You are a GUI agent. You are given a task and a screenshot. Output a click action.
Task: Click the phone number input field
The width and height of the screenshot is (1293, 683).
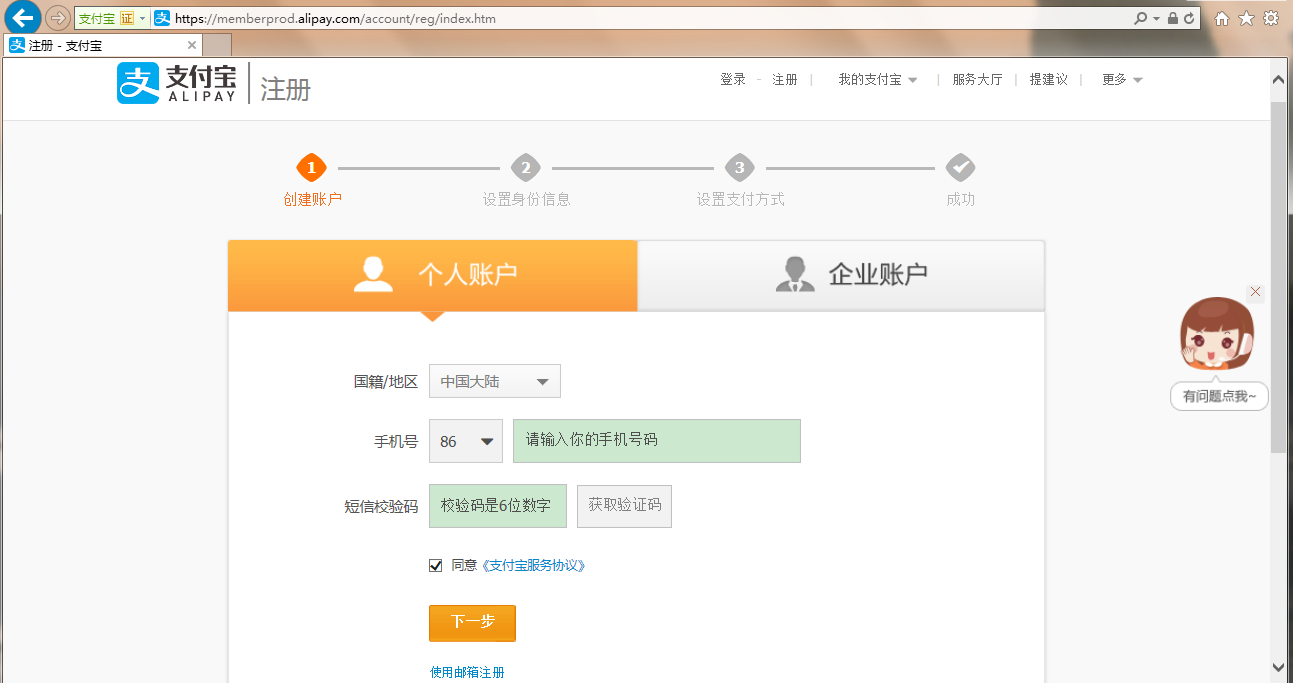[656, 441]
